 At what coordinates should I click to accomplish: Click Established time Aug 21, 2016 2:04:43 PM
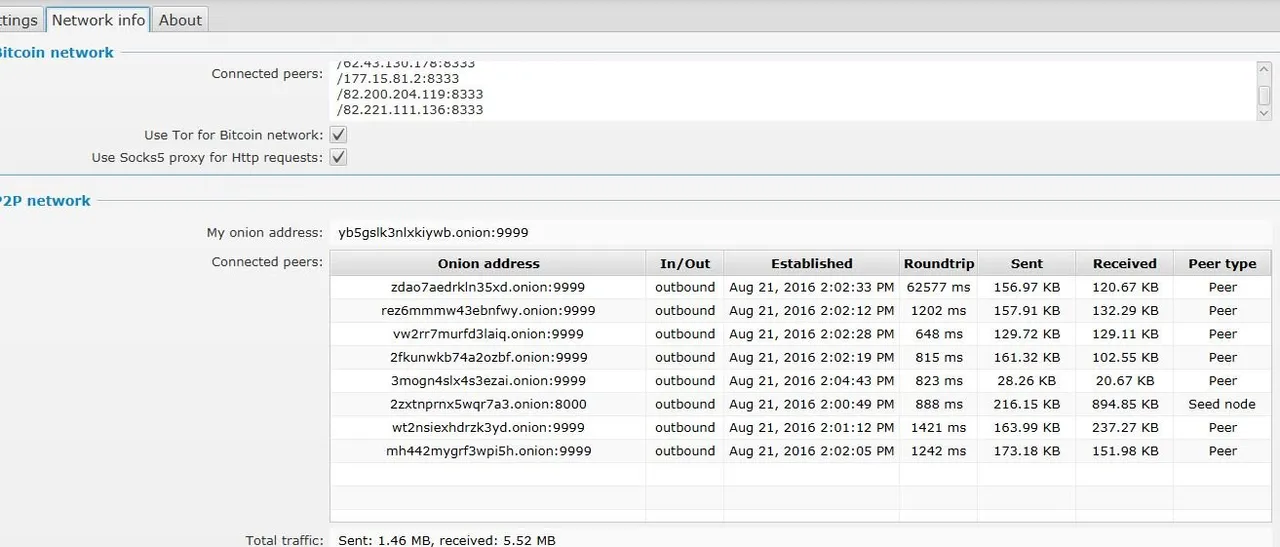(812, 381)
